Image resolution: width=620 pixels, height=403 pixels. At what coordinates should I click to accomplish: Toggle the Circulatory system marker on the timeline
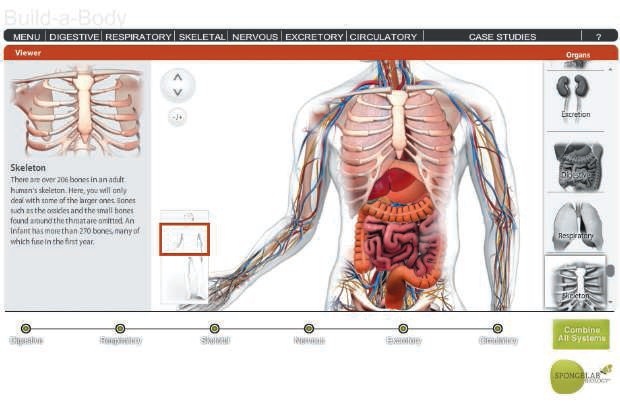497,328
